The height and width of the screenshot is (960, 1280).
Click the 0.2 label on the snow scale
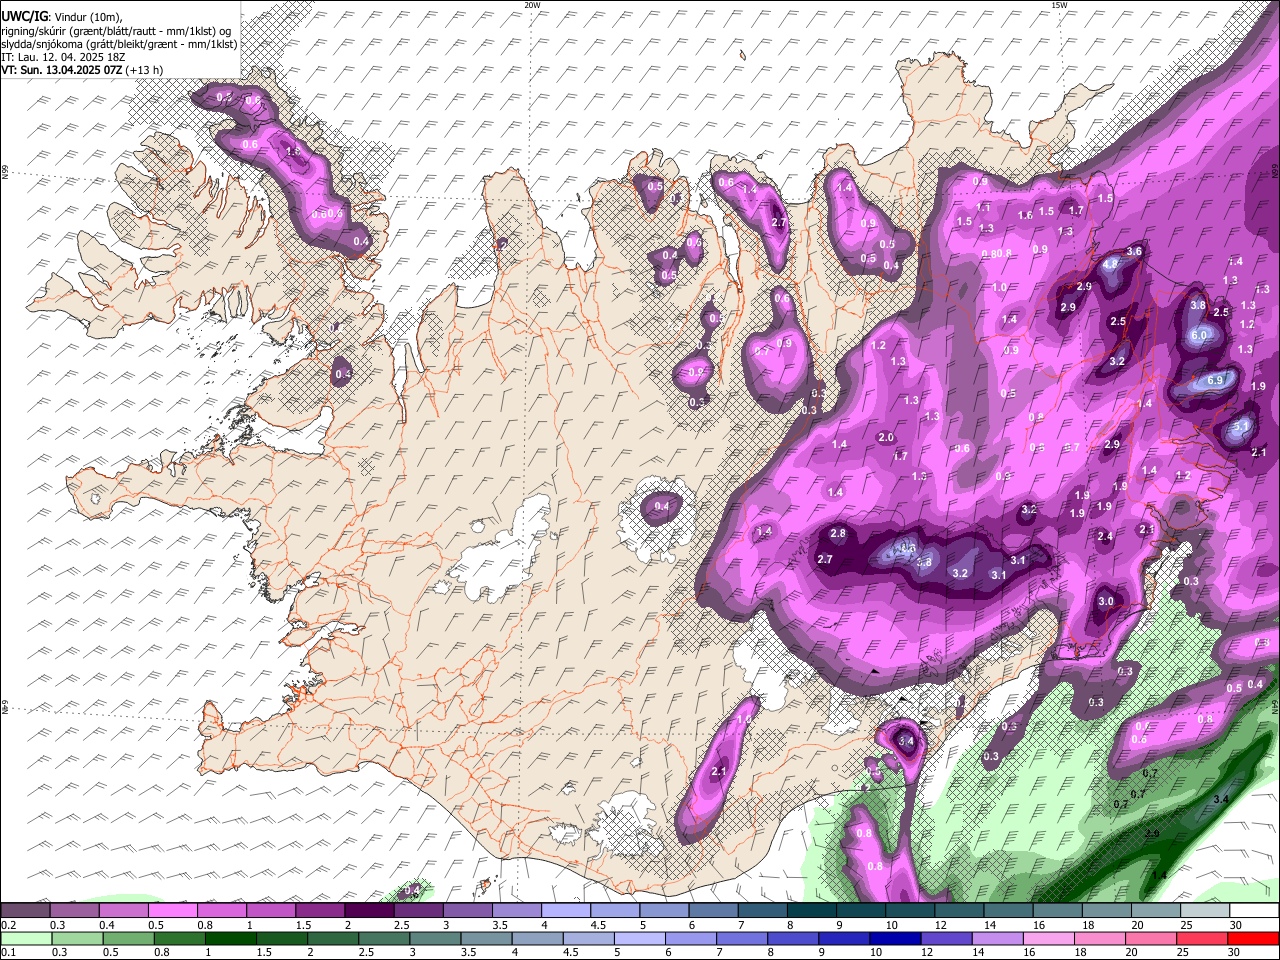click(x=8, y=925)
